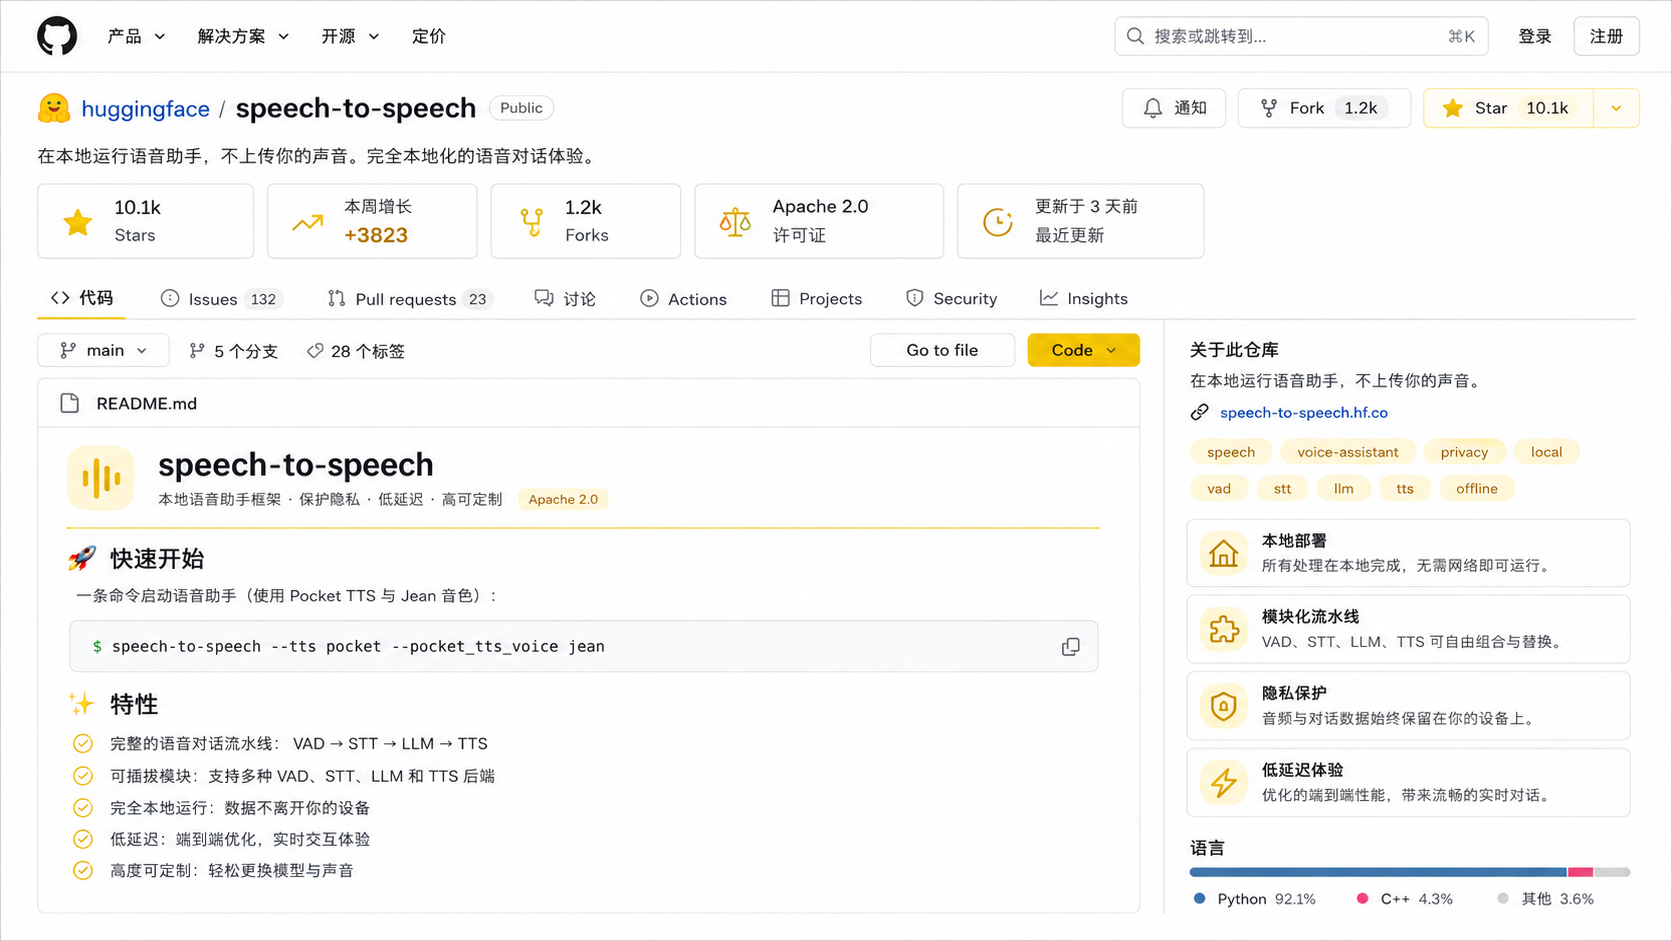
Task: Open the Pull requests tab
Action: coord(410,299)
